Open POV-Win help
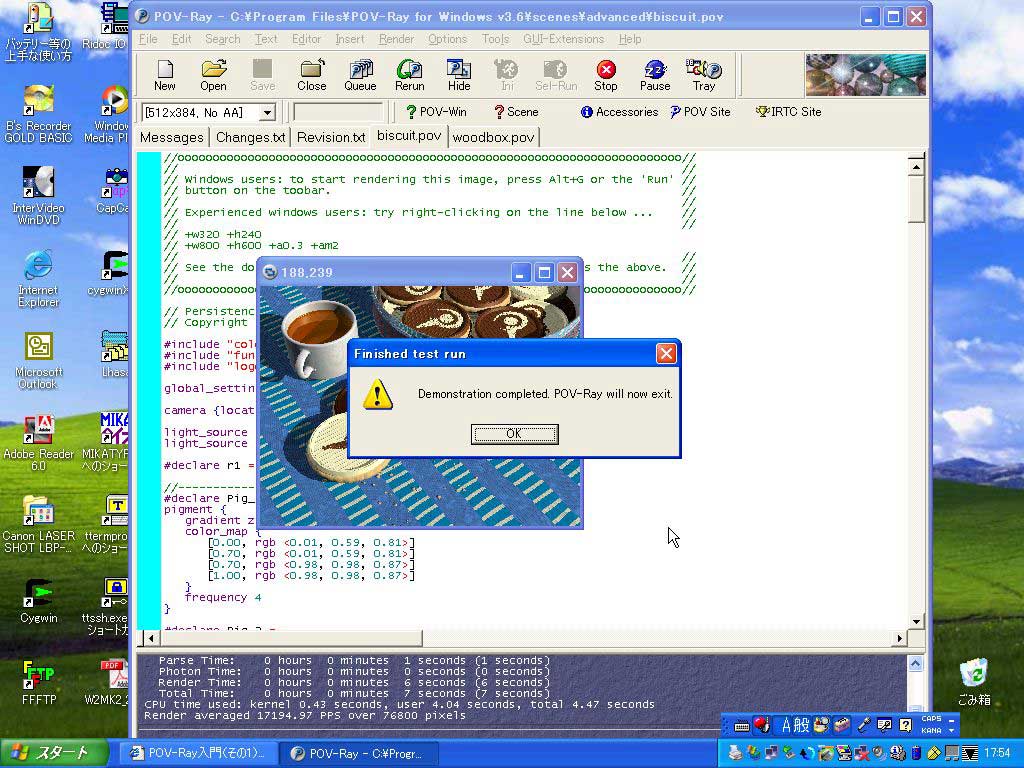 point(436,112)
